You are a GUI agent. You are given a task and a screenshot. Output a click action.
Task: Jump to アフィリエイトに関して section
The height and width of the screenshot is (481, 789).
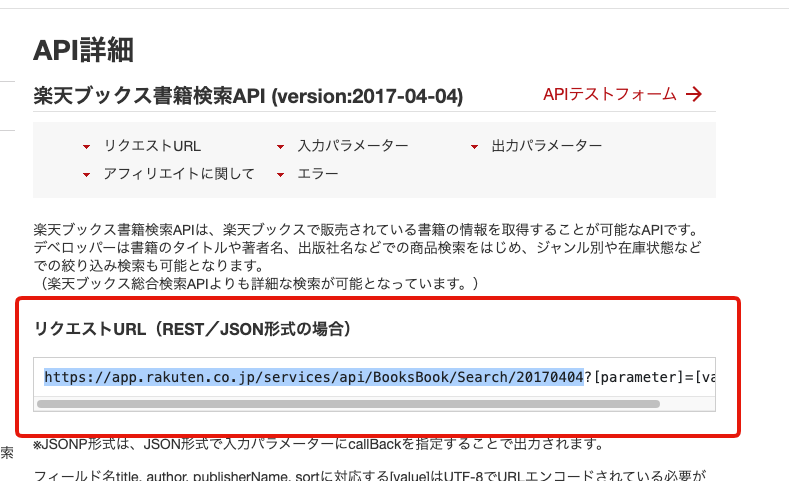pos(179,174)
